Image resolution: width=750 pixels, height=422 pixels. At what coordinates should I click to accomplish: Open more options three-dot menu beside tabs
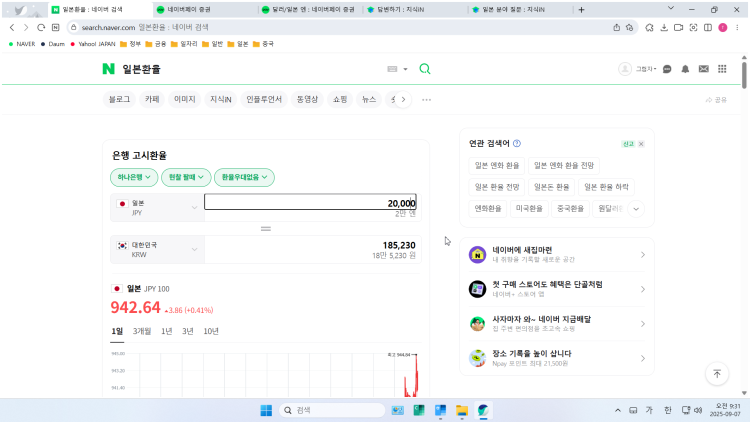[427, 100]
